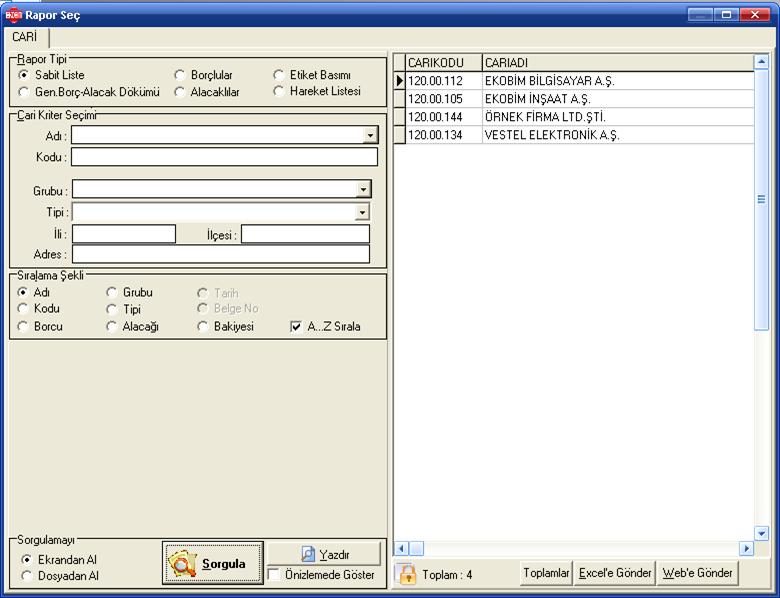Image resolution: width=780 pixels, height=598 pixels.
Task: Click into the İlçesi input field
Action: click(305, 234)
